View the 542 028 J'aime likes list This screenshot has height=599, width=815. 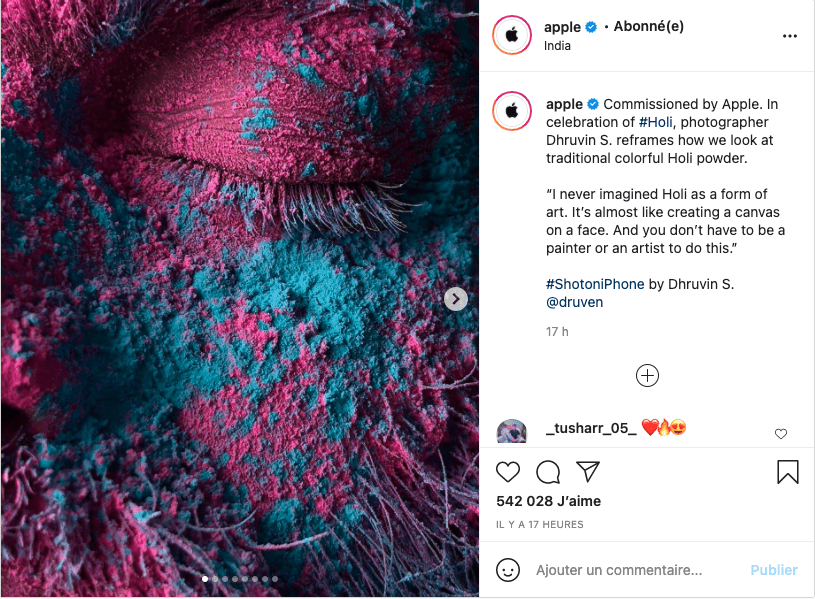[548, 501]
